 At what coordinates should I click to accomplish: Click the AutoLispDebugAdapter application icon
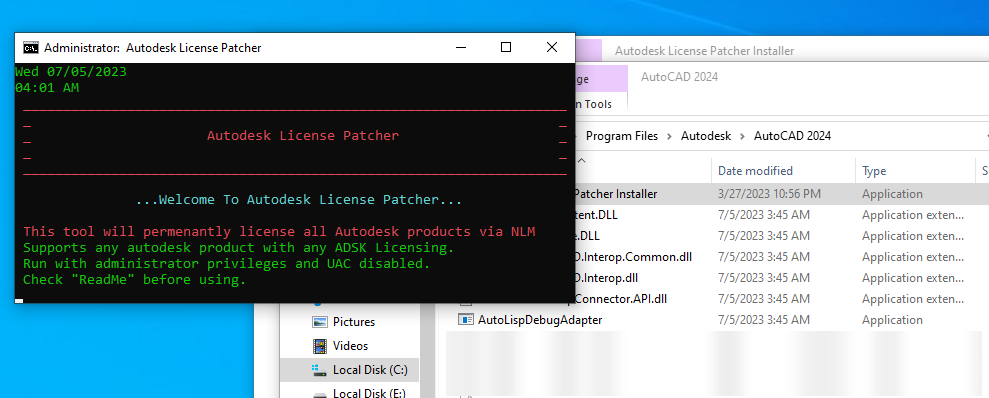click(465, 320)
